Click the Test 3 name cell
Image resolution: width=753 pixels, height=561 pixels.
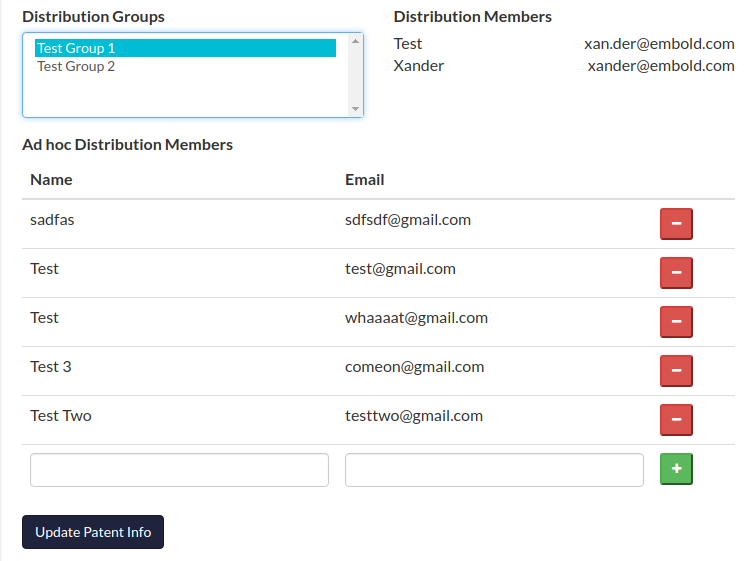click(50, 367)
